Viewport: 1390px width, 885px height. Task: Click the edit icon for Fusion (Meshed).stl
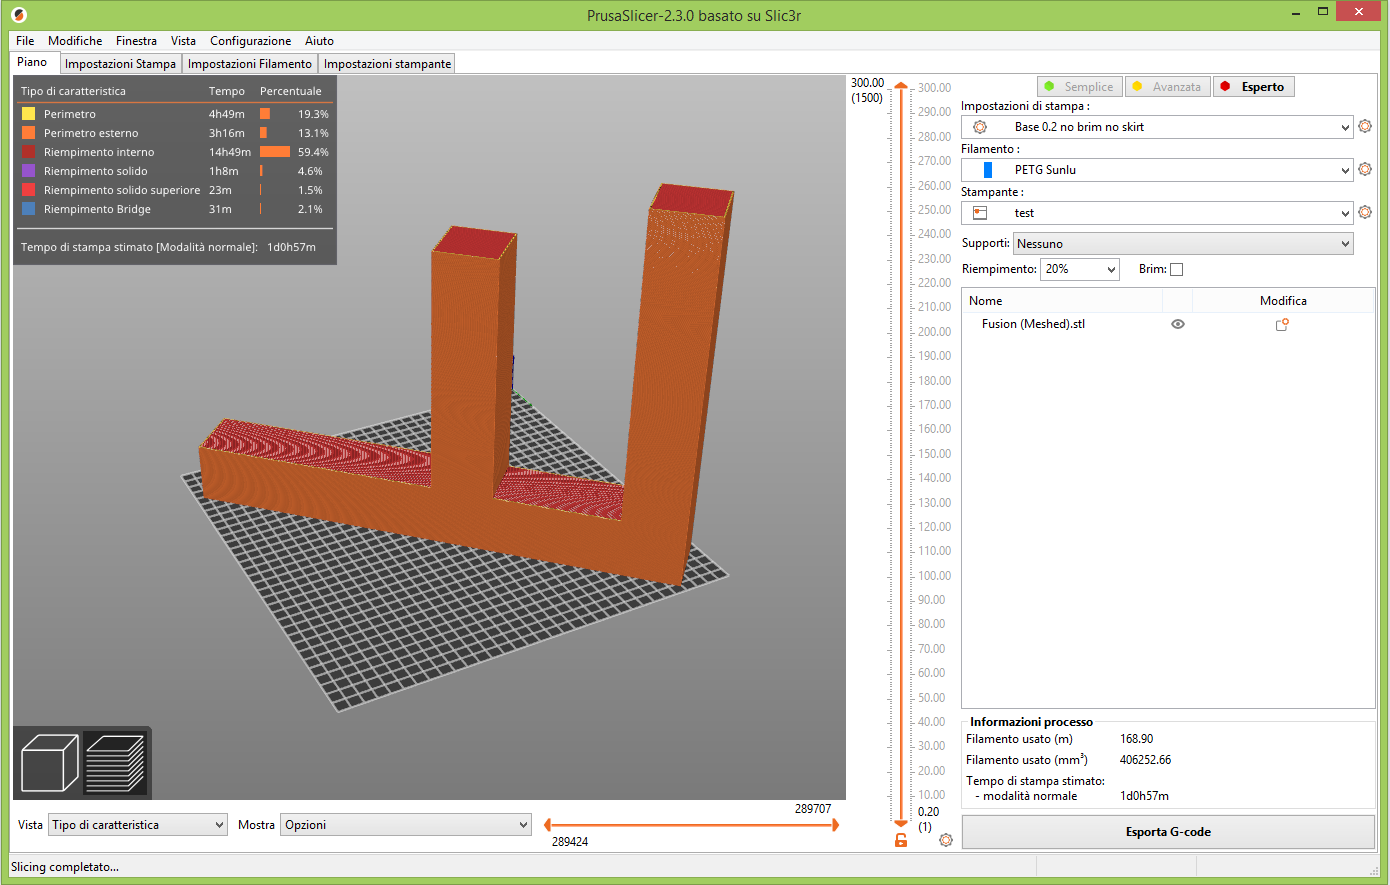(1282, 325)
